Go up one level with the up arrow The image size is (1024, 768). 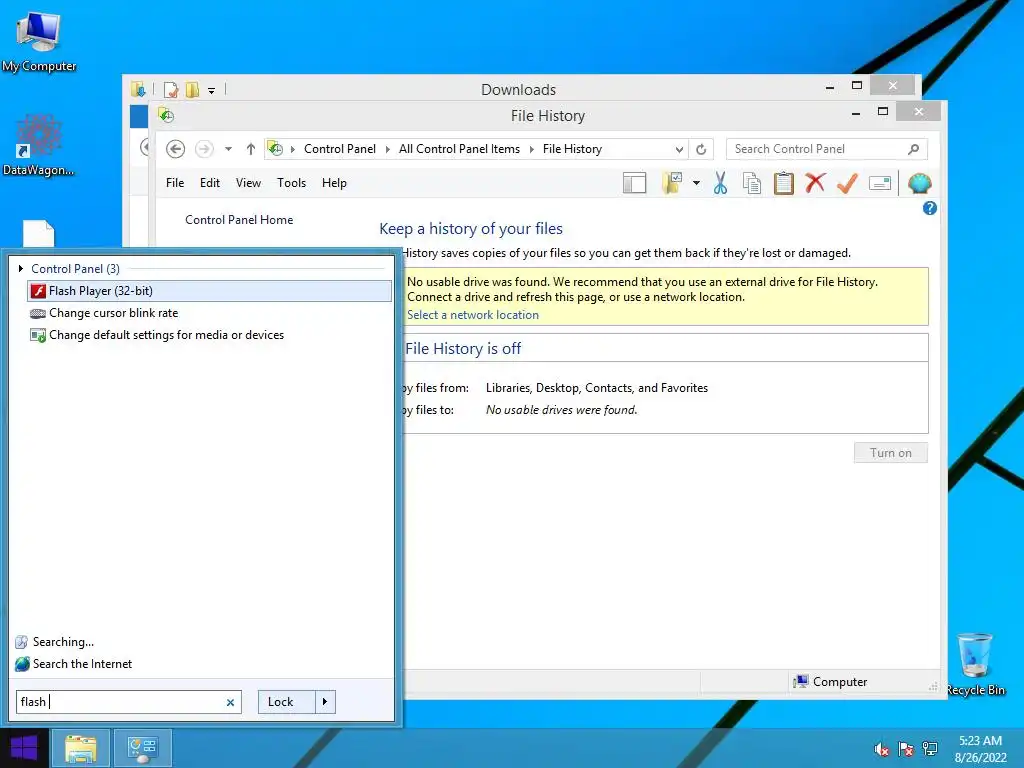pyautogui.click(x=250, y=149)
